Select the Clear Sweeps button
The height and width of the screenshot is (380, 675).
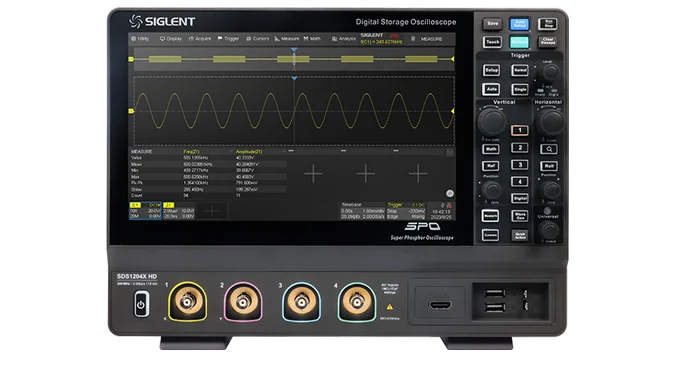click(548, 42)
